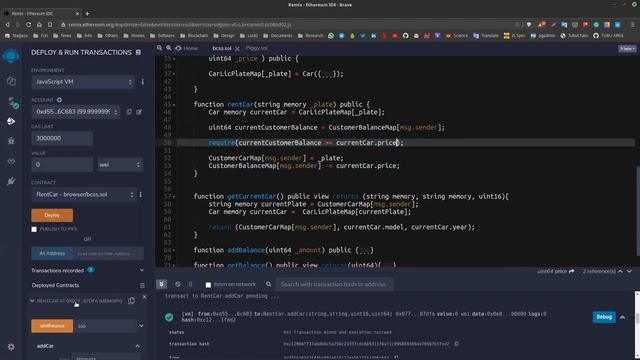Click the documentation icon beside panel title
Viewport: 640px width, 360px height.
[x=138, y=52]
